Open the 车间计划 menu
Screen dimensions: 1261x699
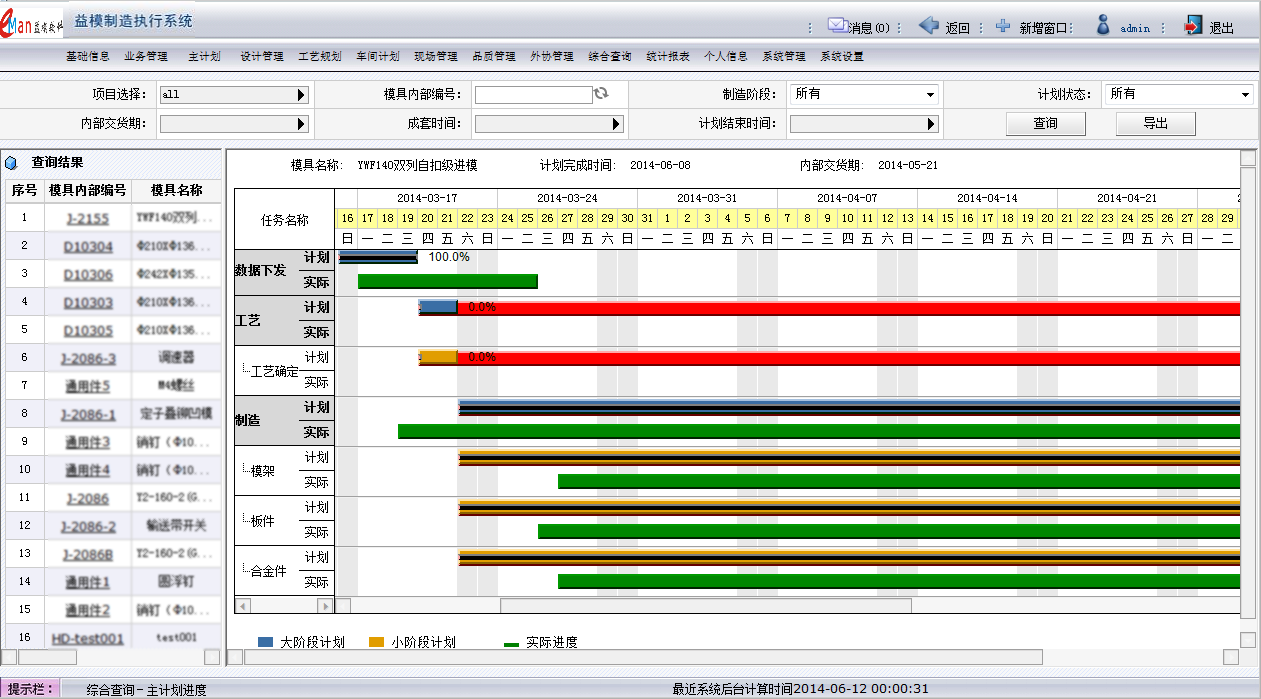click(377, 57)
